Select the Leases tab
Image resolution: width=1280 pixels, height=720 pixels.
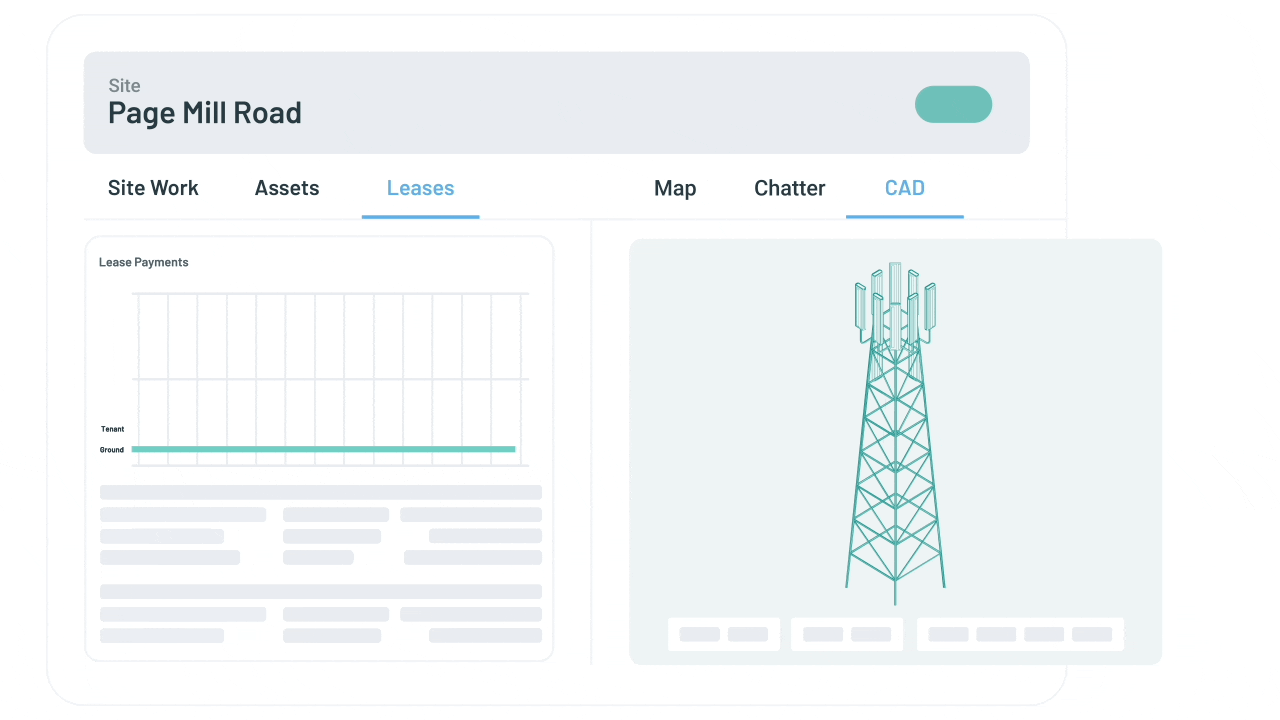(x=420, y=188)
